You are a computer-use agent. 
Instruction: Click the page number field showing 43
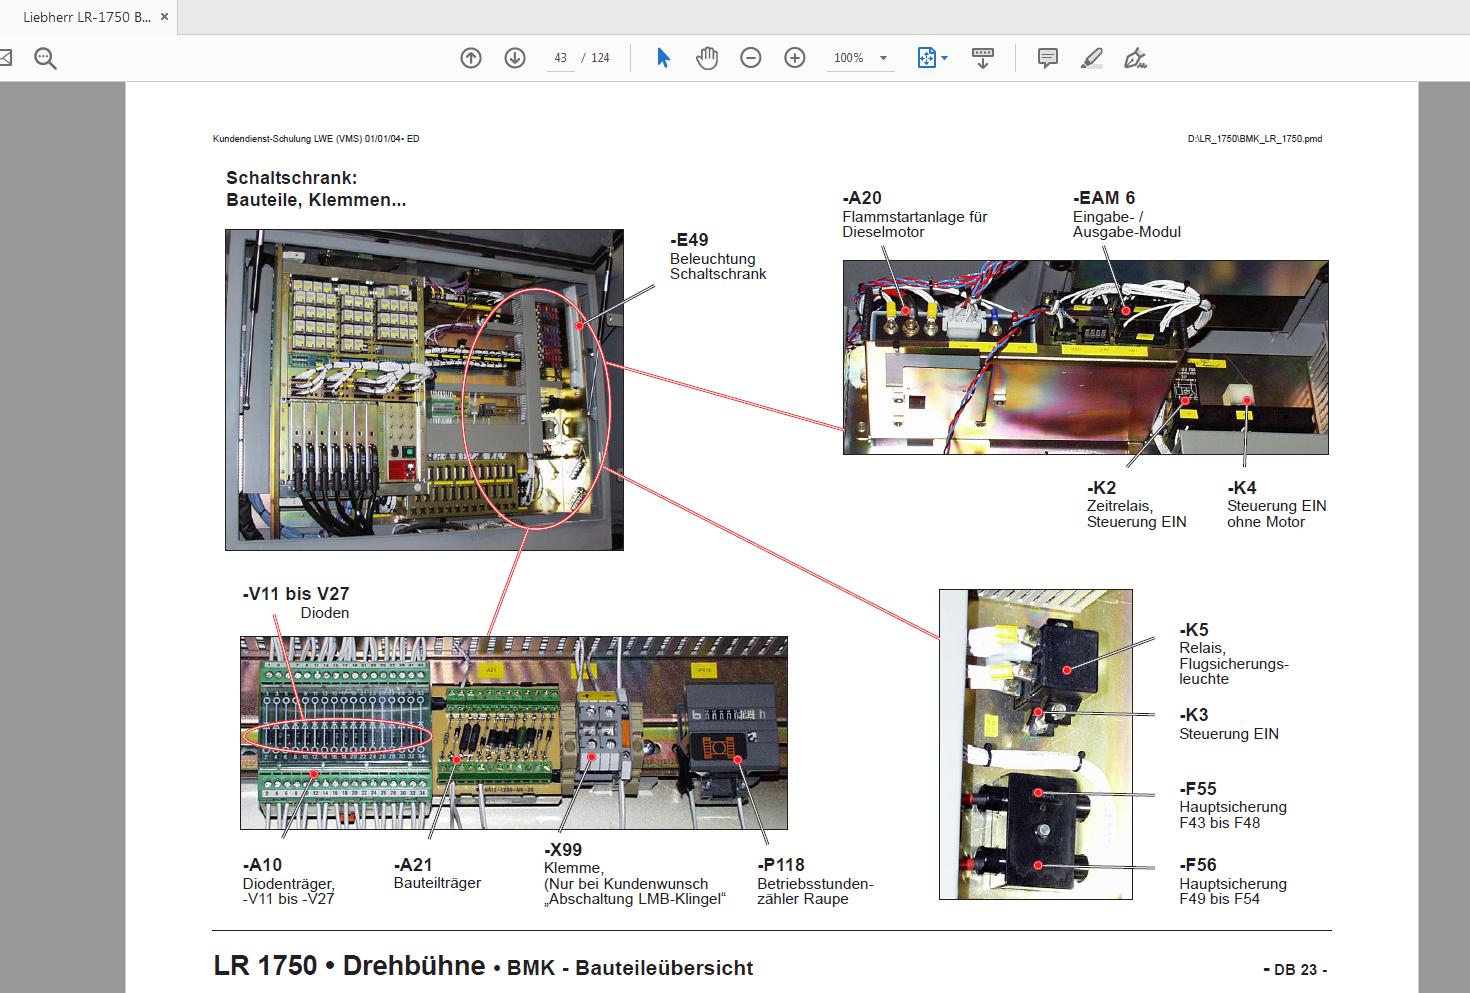point(560,57)
